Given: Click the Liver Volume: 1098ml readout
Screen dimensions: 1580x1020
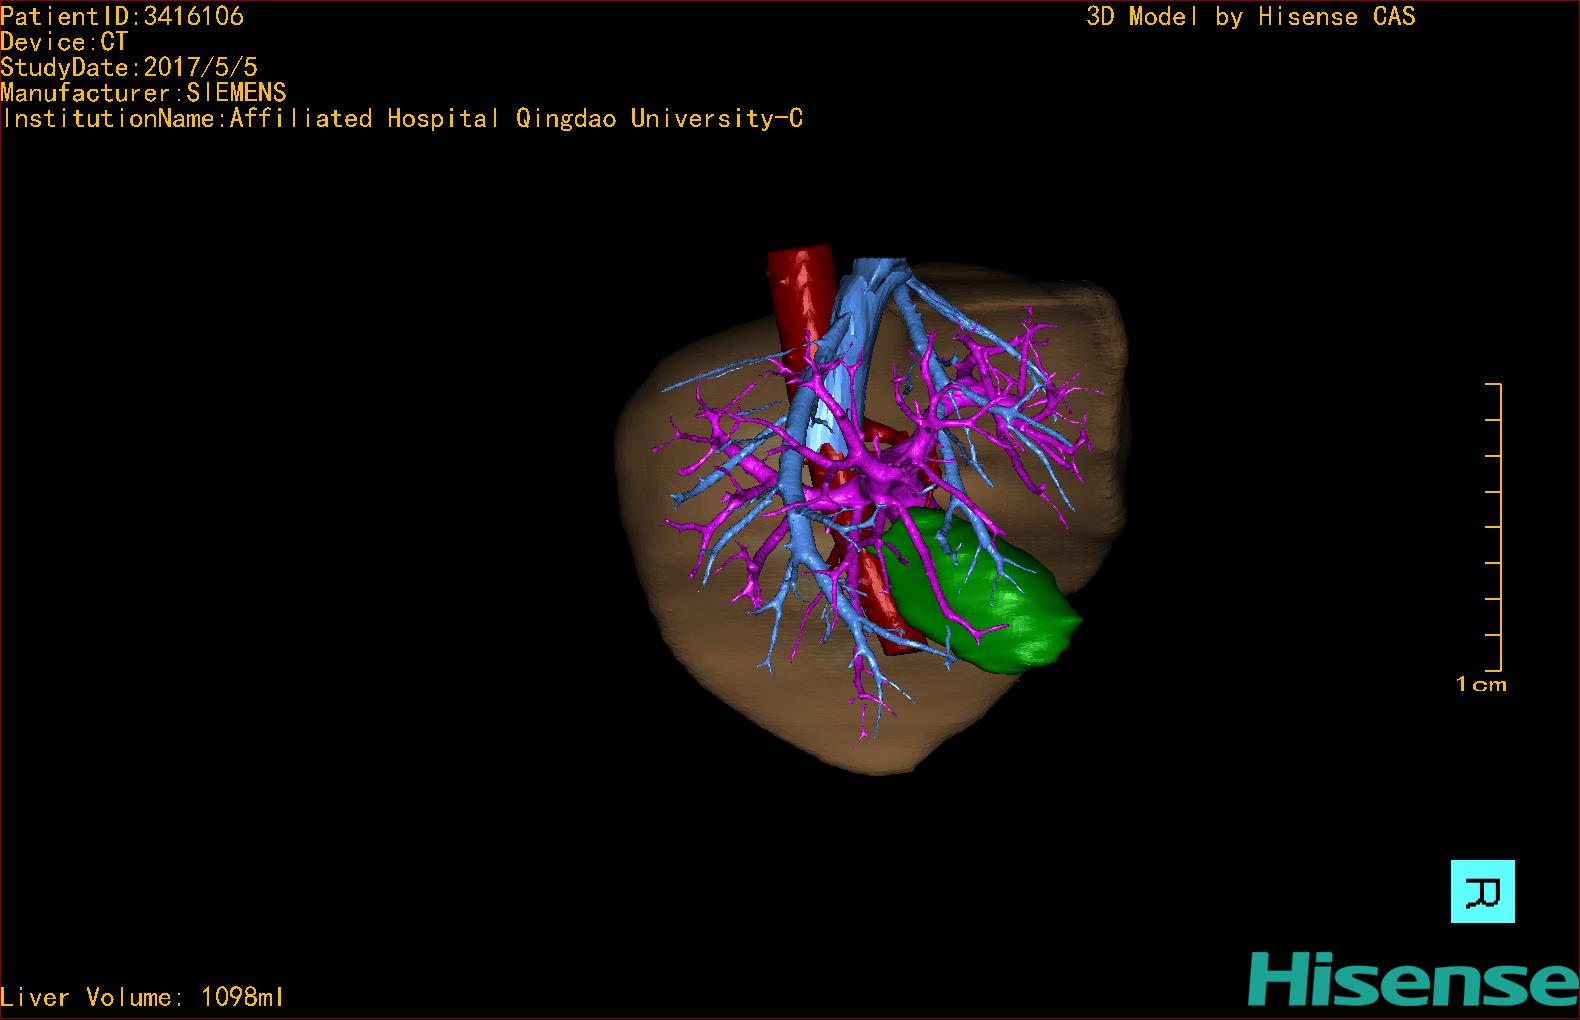Looking at the screenshot, I should (x=142, y=997).
